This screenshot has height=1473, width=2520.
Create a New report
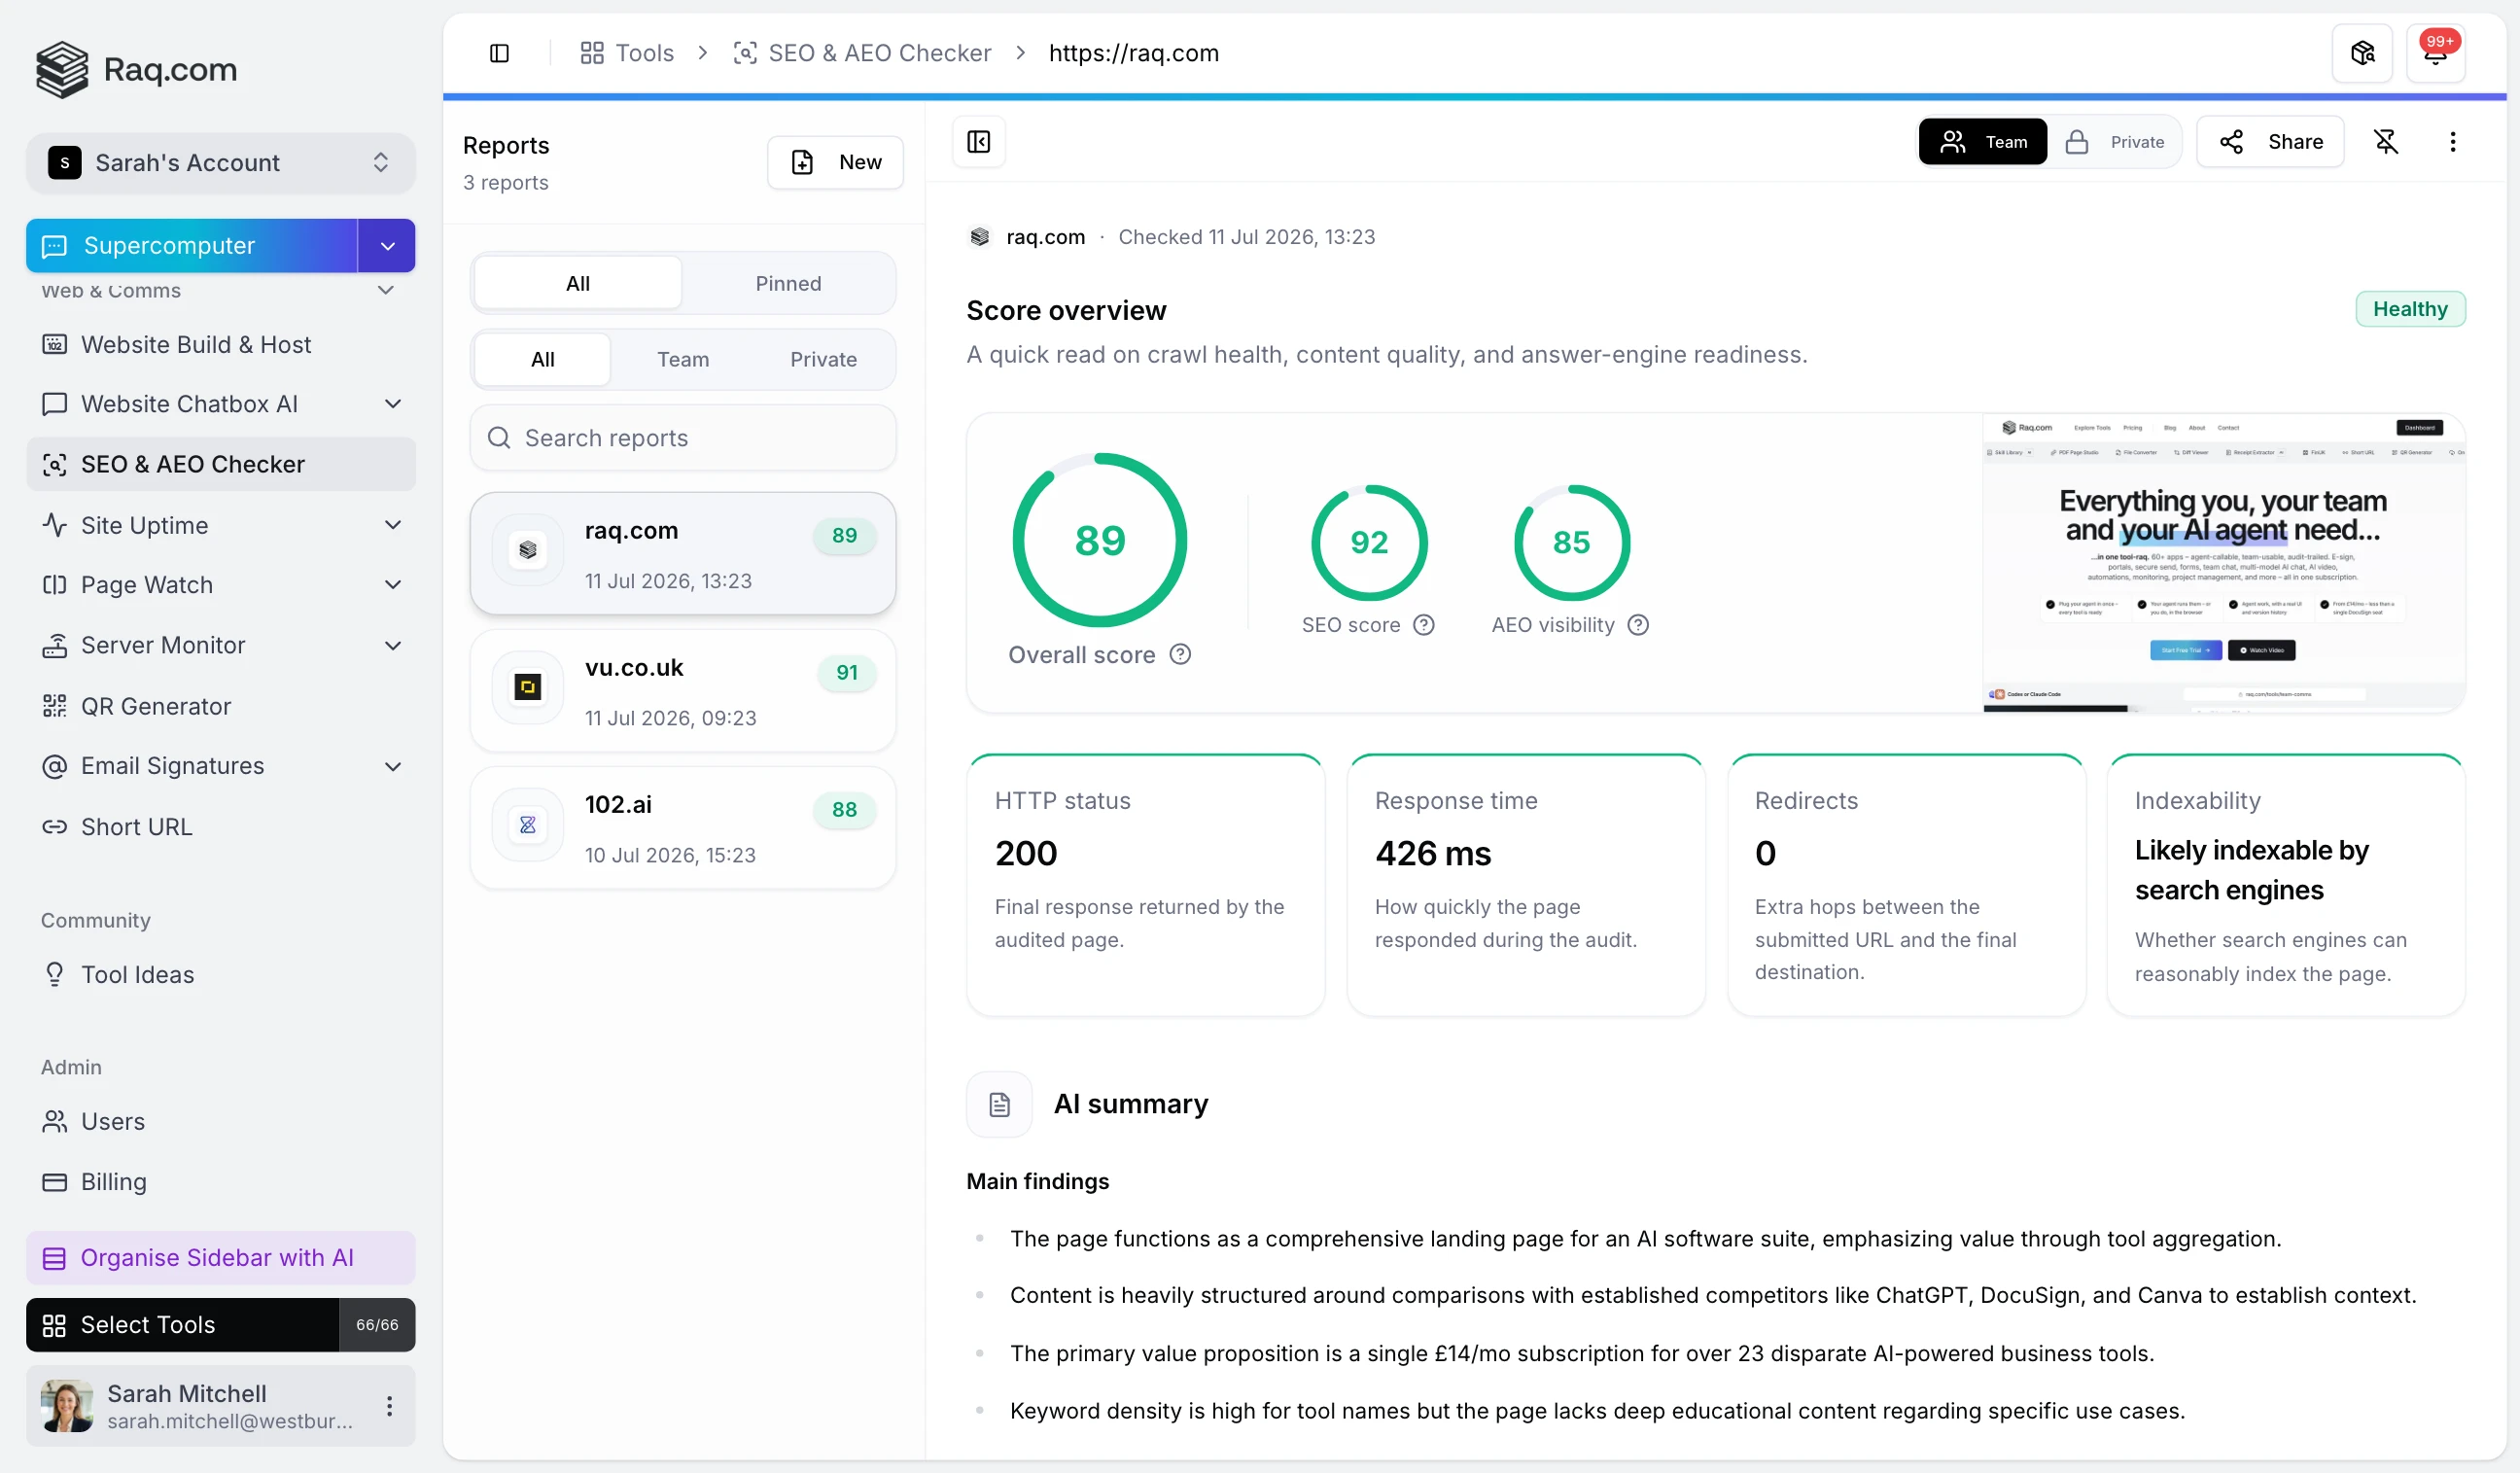click(835, 162)
